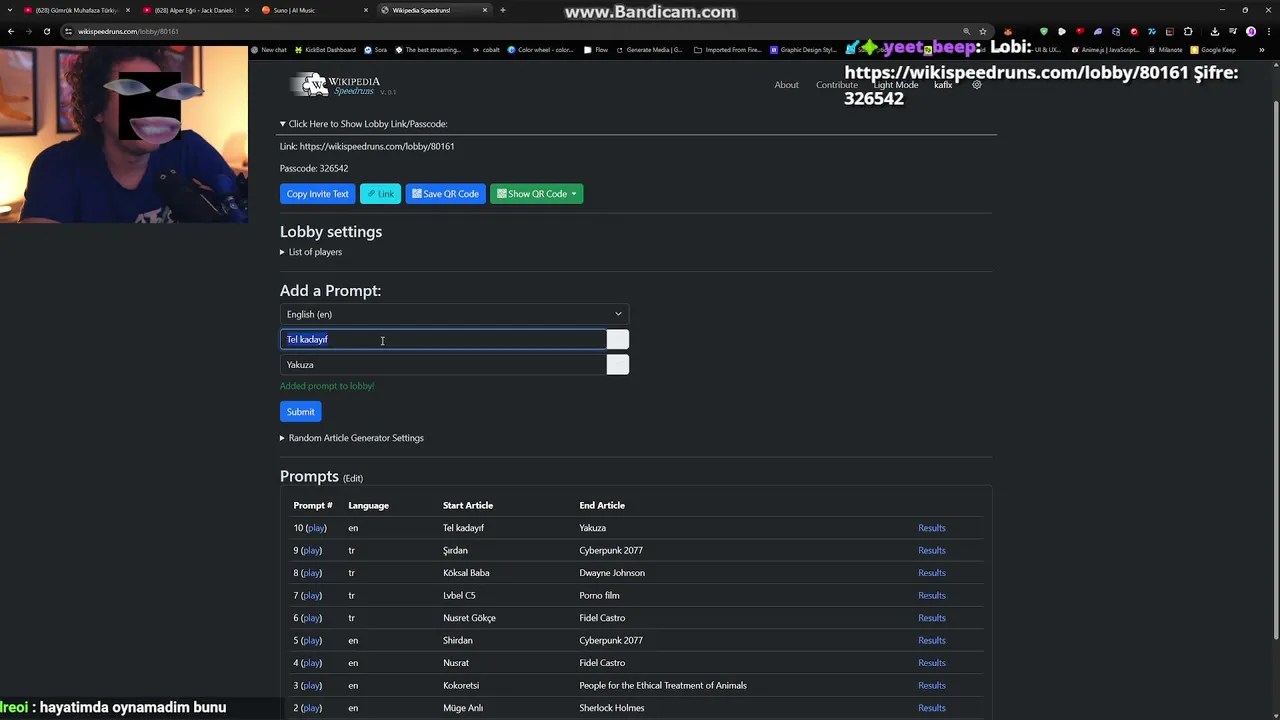The image size is (1280, 720).
Task: Close the Wikipedia Speedruns tab
Action: 485,10
